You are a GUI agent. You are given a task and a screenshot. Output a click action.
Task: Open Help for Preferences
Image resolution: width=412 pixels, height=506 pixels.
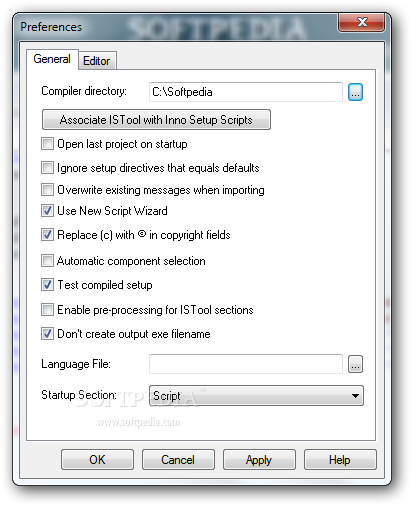[340, 460]
